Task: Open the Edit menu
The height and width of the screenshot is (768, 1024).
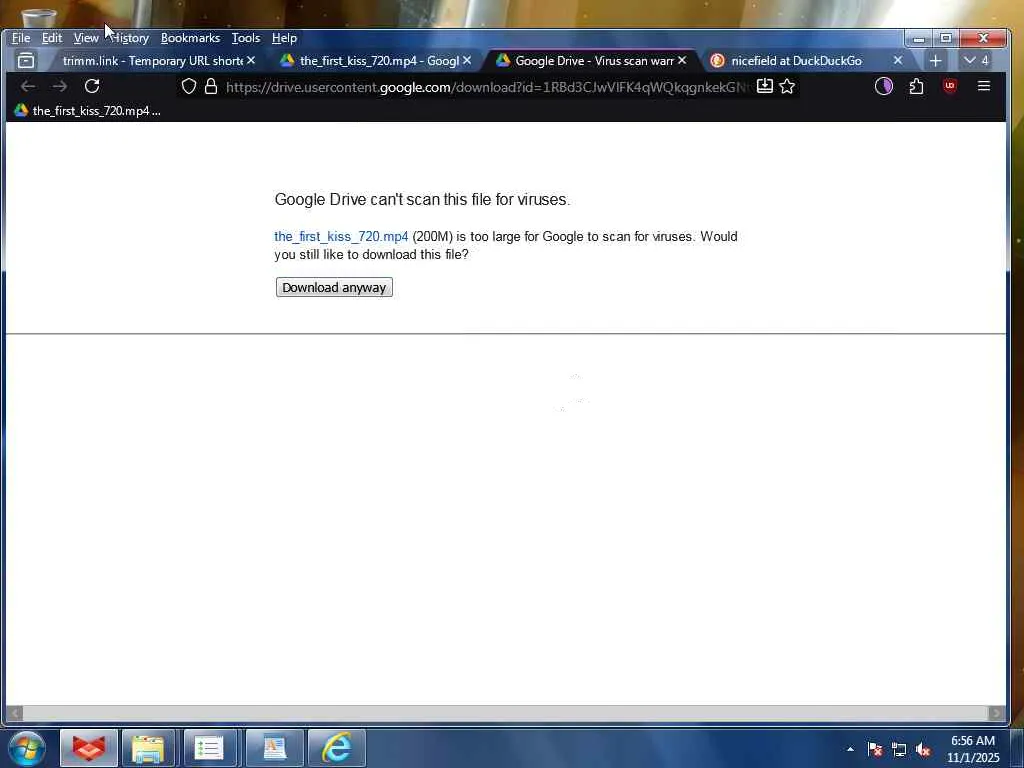Action: (x=52, y=38)
